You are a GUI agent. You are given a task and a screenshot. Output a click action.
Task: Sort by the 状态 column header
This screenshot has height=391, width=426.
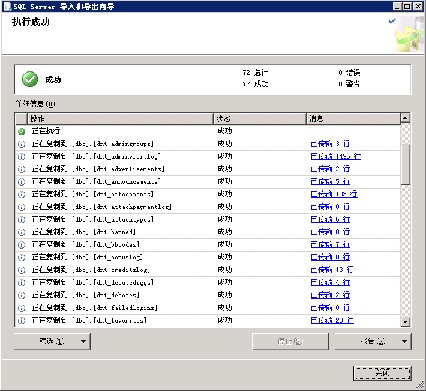(260, 118)
